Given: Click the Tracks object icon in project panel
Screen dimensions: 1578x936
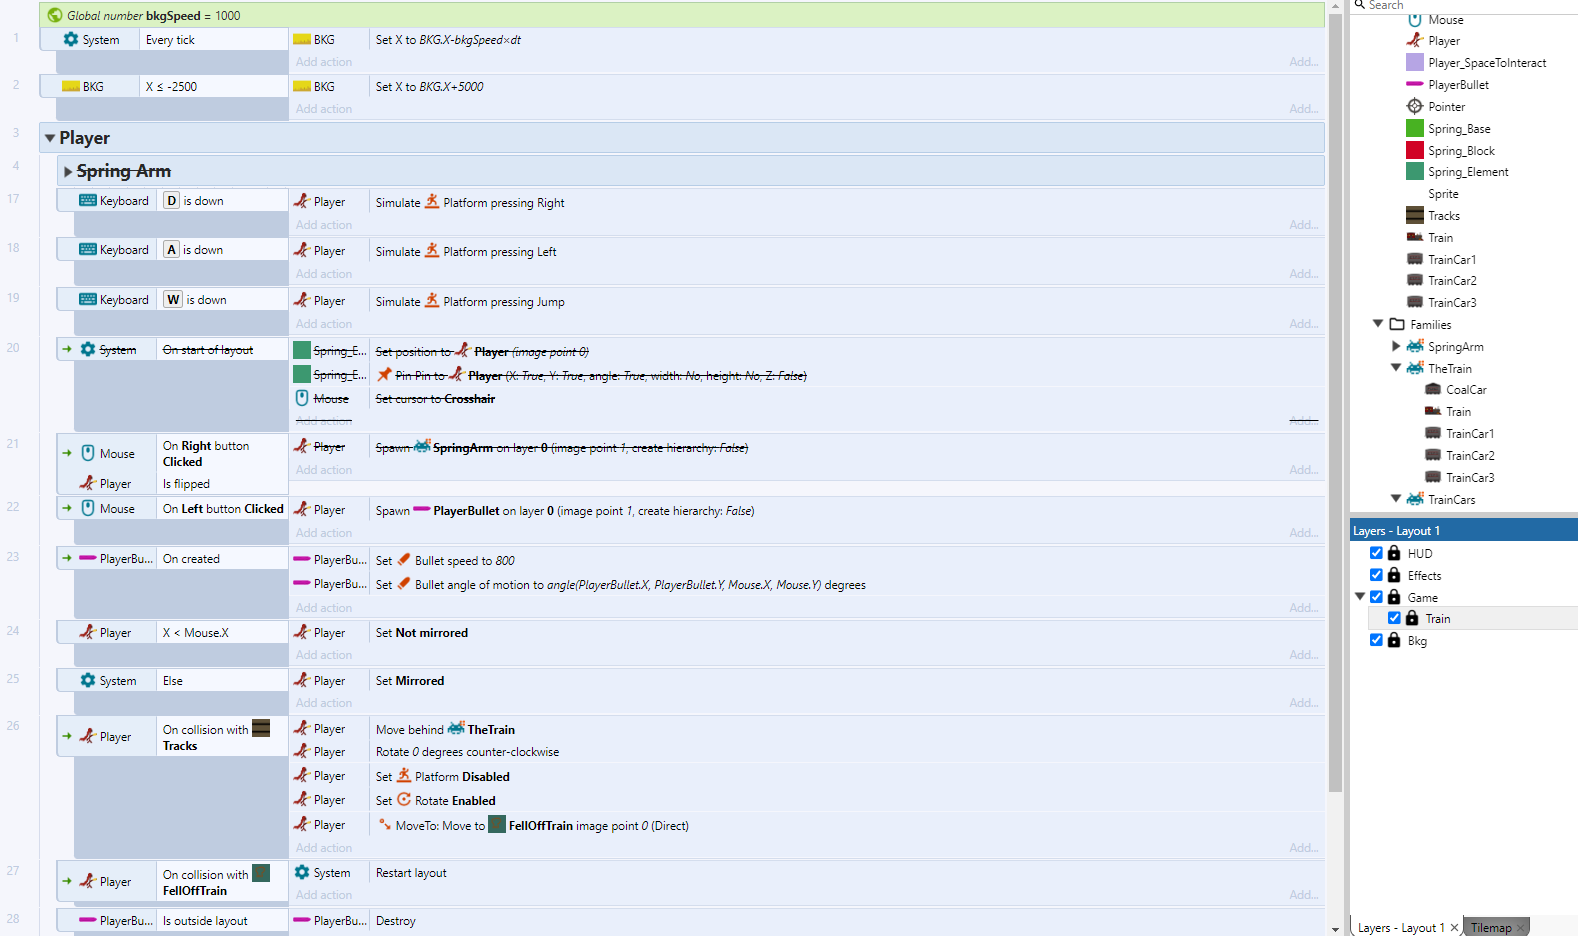Looking at the screenshot, I should (1415, 216).
